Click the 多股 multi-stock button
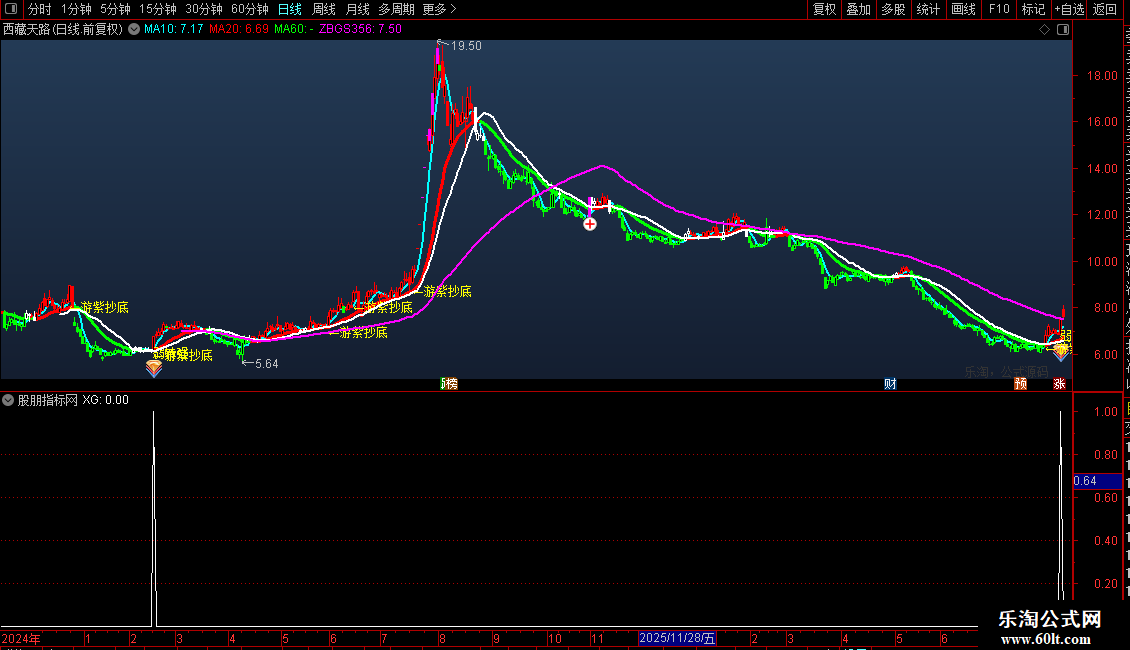Image resolution: width=1130 pixels, height=650 pixels. tap(893, 9)
